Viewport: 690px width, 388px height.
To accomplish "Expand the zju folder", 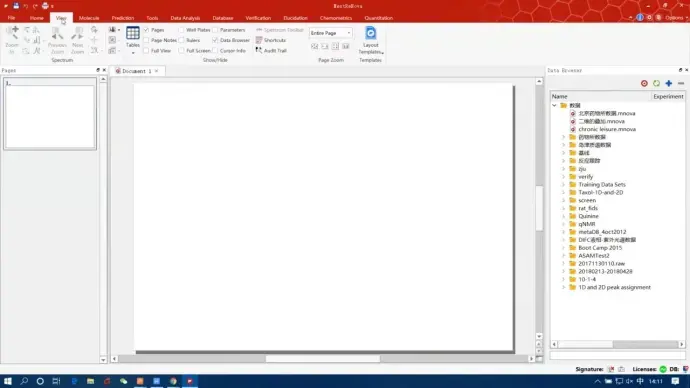I will coord(563,168).
